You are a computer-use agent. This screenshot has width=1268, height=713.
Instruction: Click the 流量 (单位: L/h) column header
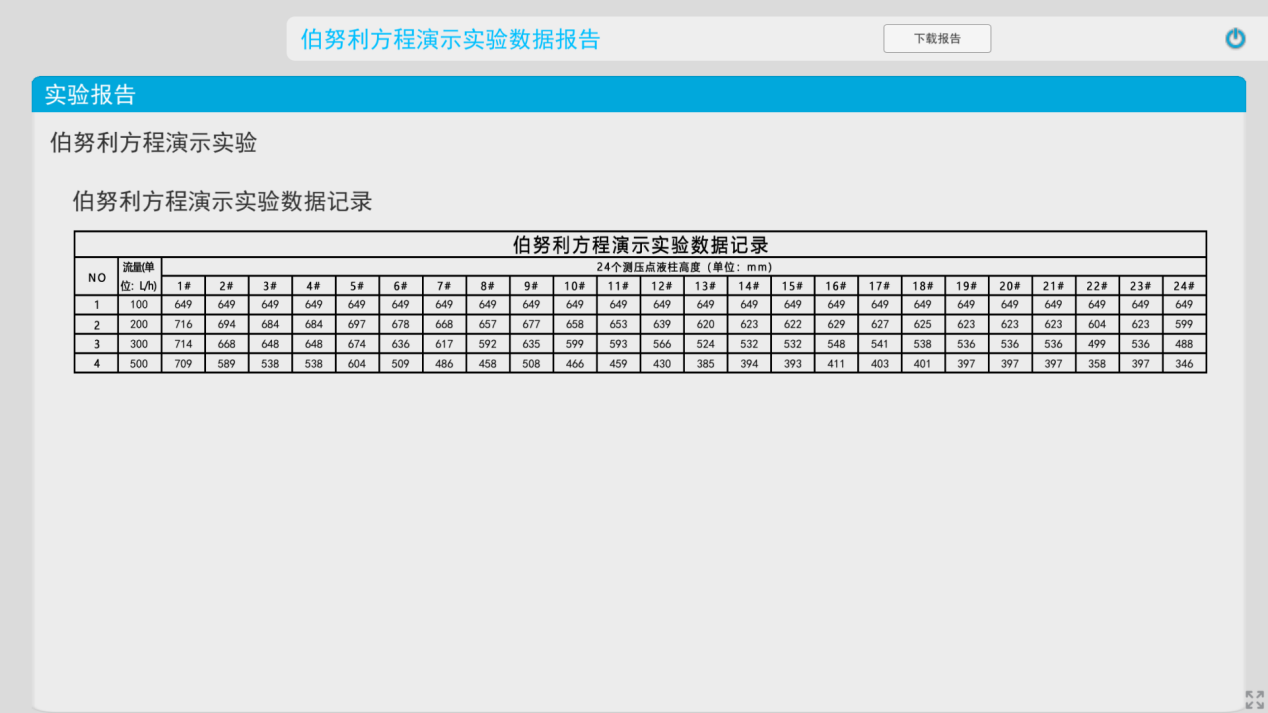point(139,276)
